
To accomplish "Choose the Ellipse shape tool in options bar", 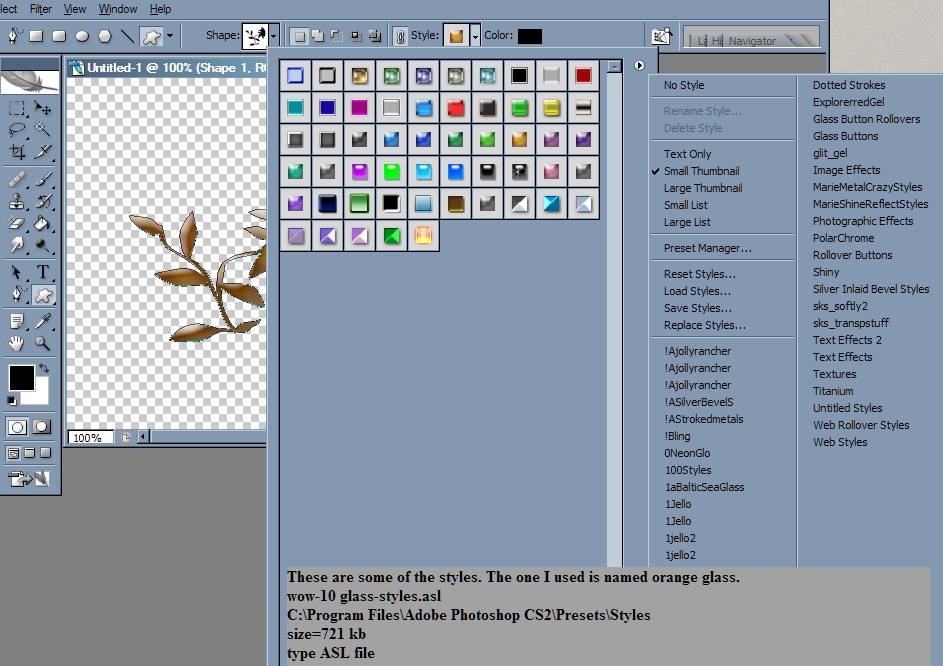I will 82,36.
